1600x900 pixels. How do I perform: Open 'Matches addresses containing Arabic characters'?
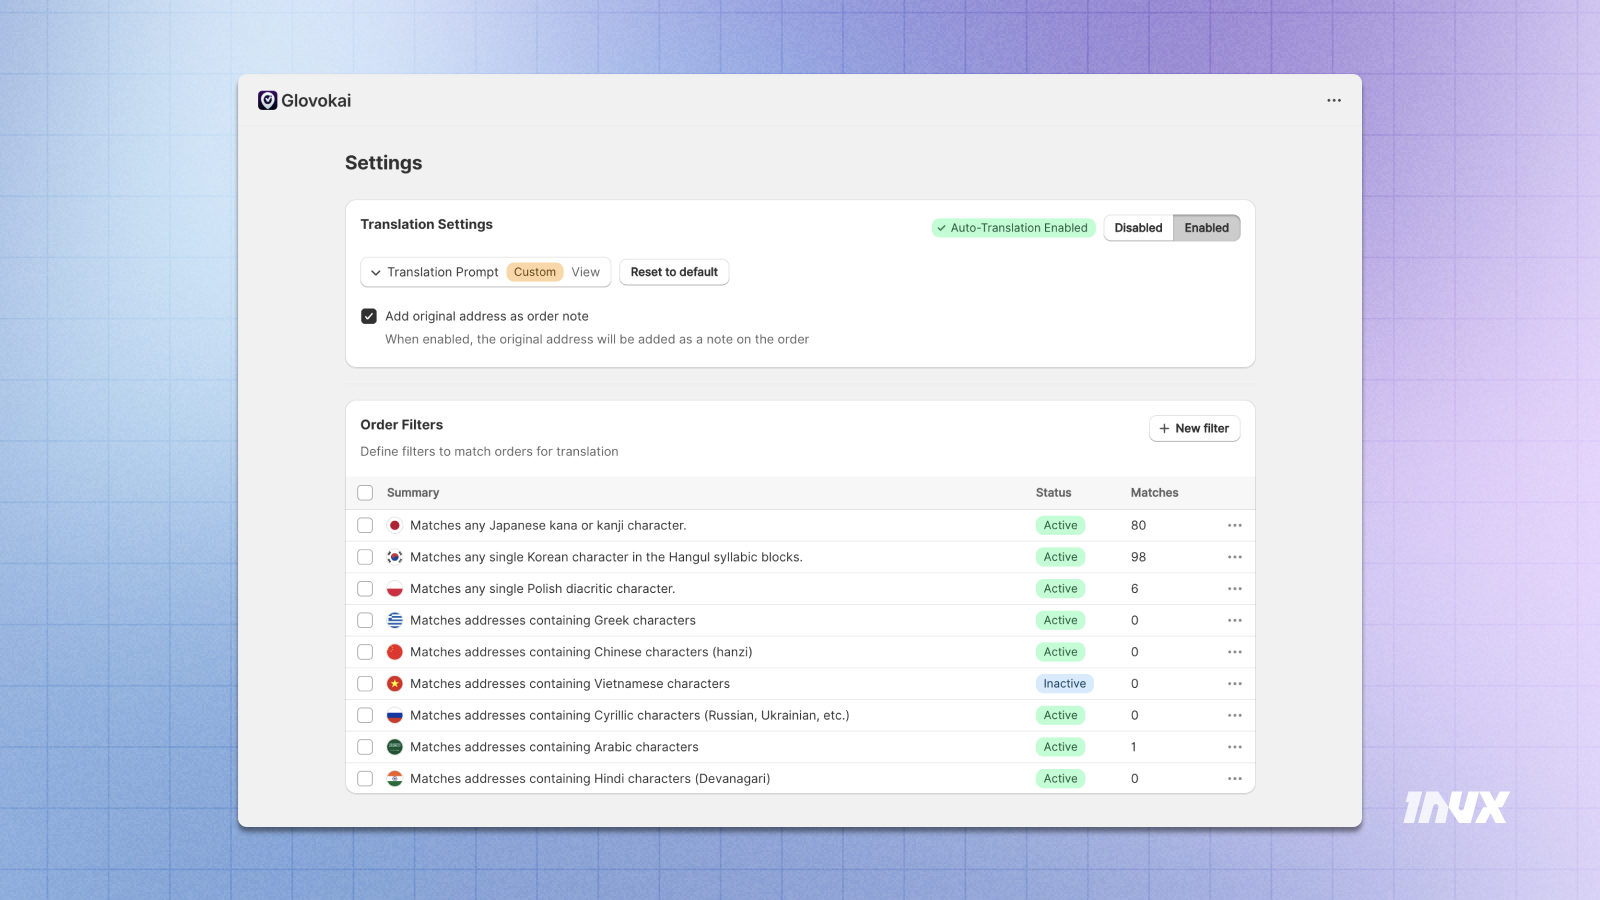554,747
